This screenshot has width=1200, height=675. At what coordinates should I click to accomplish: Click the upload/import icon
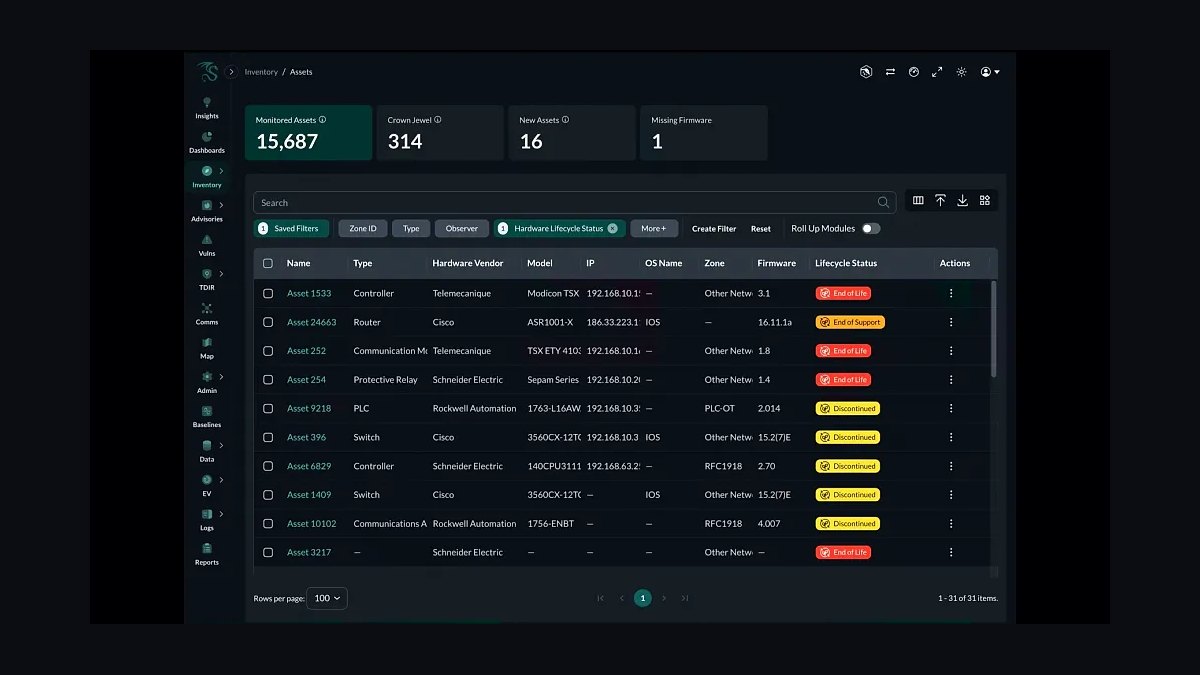(940, 201)
